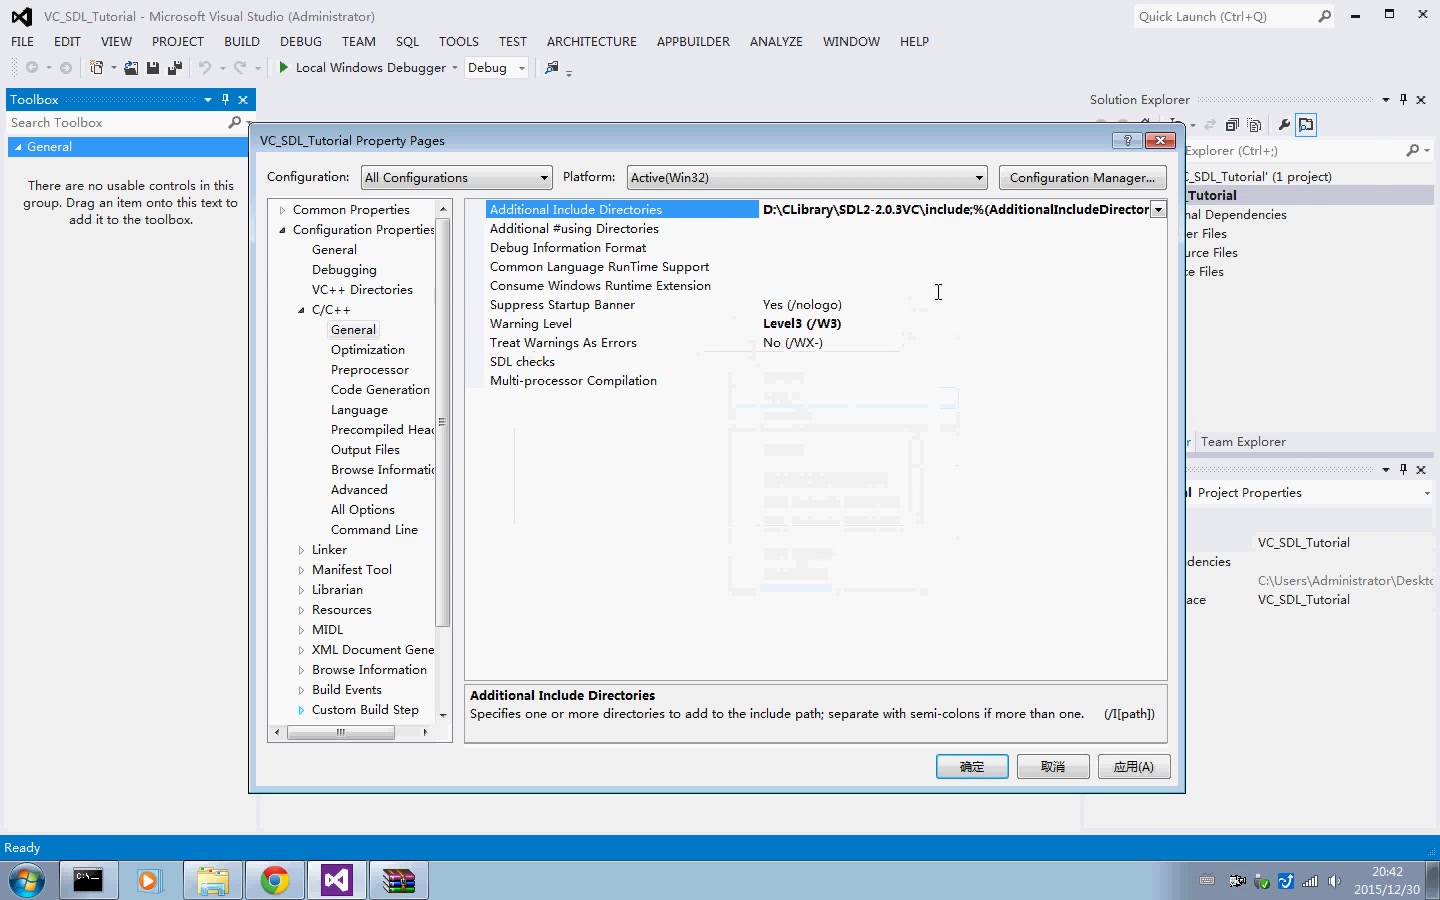This screenshot has width=1440, height=900.
Task: Click the 确定 (OK) button
Action: coord(972,766)
